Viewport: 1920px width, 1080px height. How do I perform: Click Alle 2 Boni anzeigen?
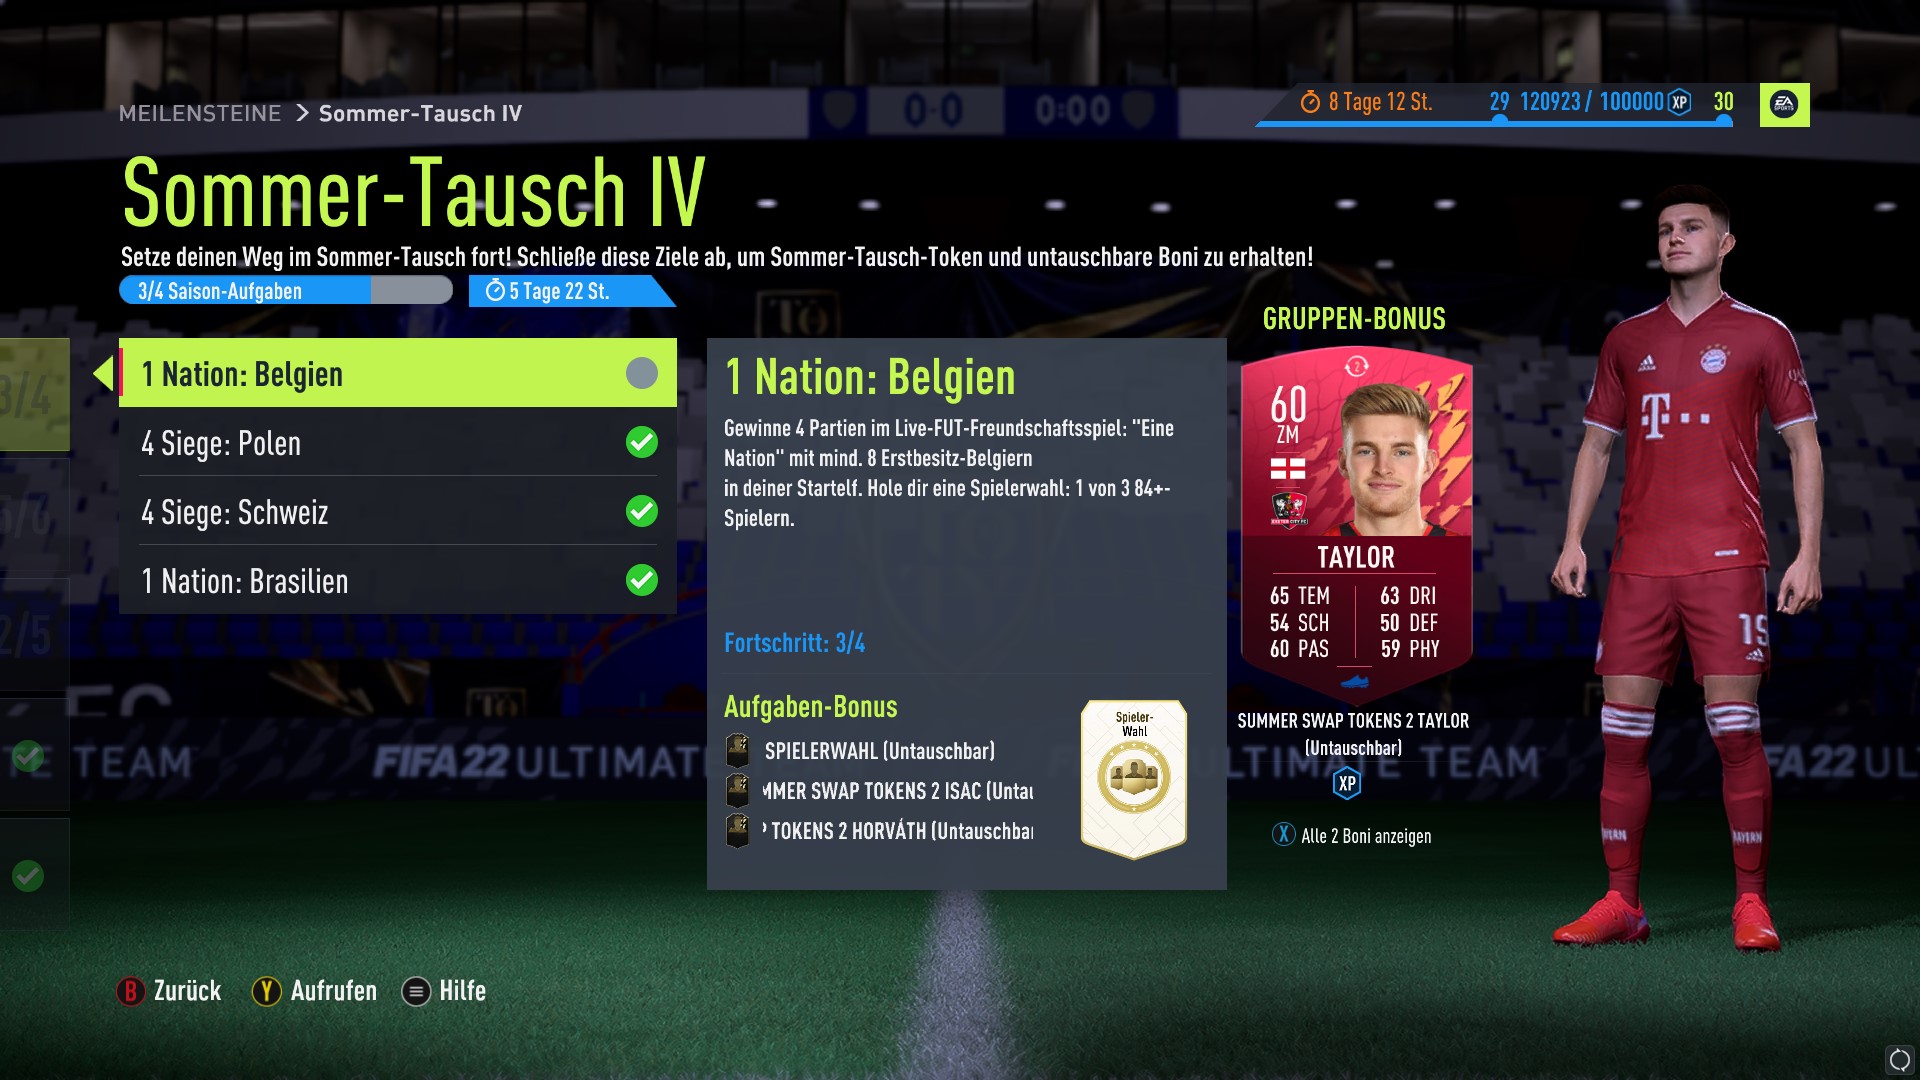(1366, 836)
